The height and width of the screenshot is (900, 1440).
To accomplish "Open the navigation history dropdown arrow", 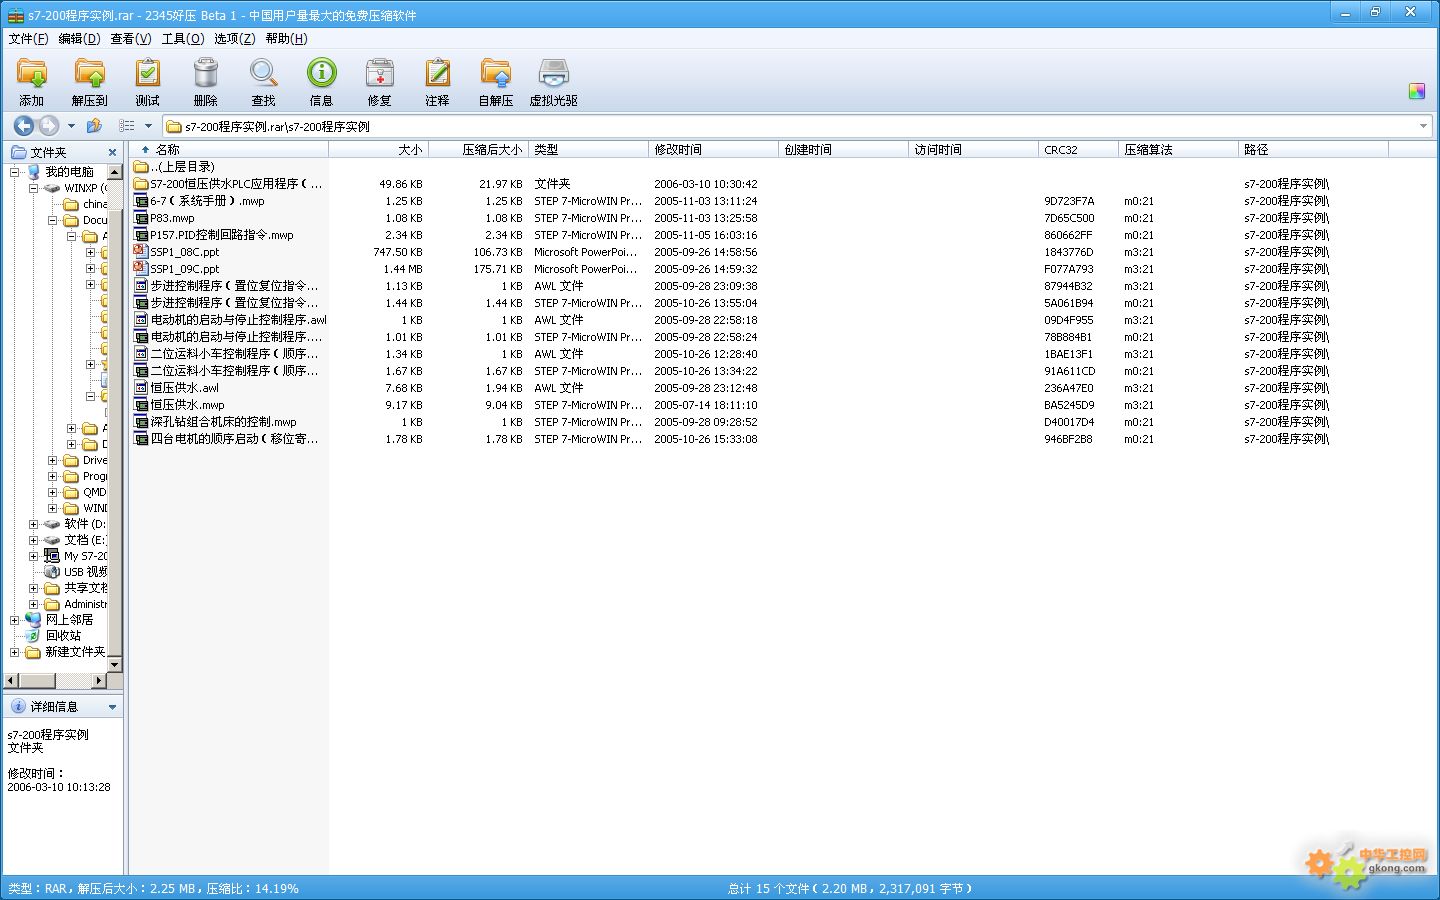I will coord(71,126).
